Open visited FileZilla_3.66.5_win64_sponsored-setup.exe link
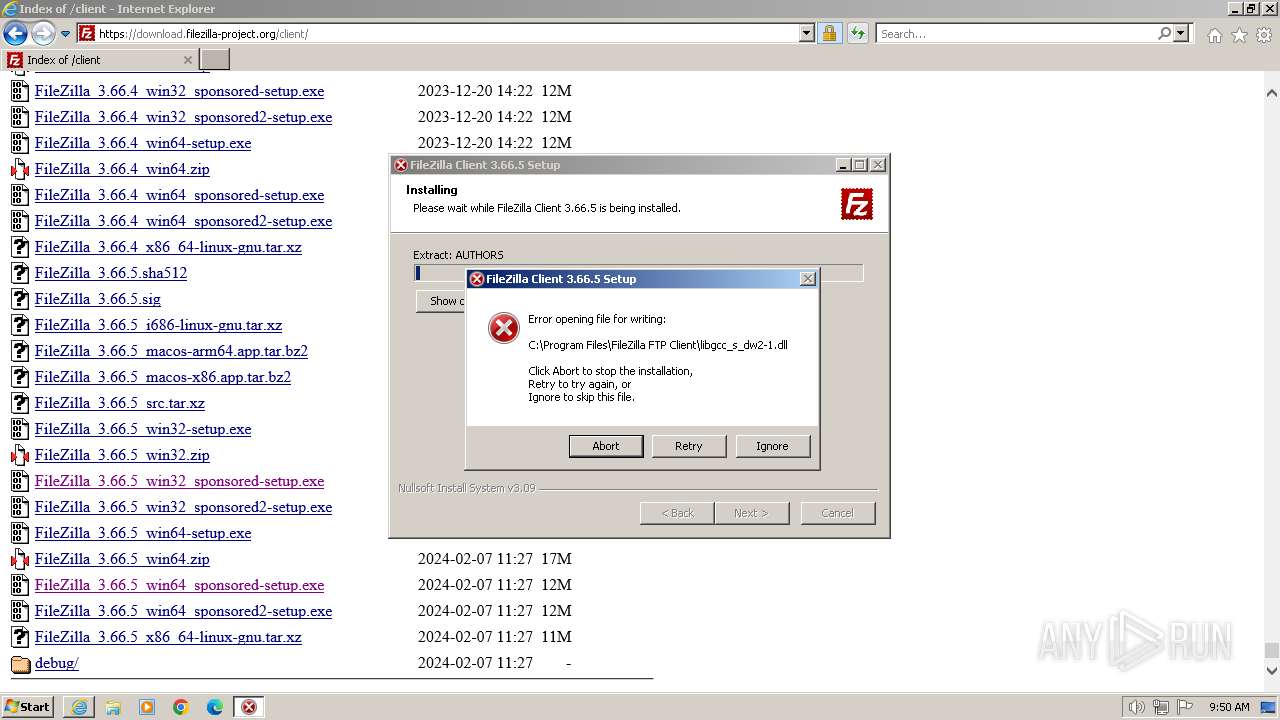The height and width of the screenshot is (720, 1280). (x=179, y=585)
